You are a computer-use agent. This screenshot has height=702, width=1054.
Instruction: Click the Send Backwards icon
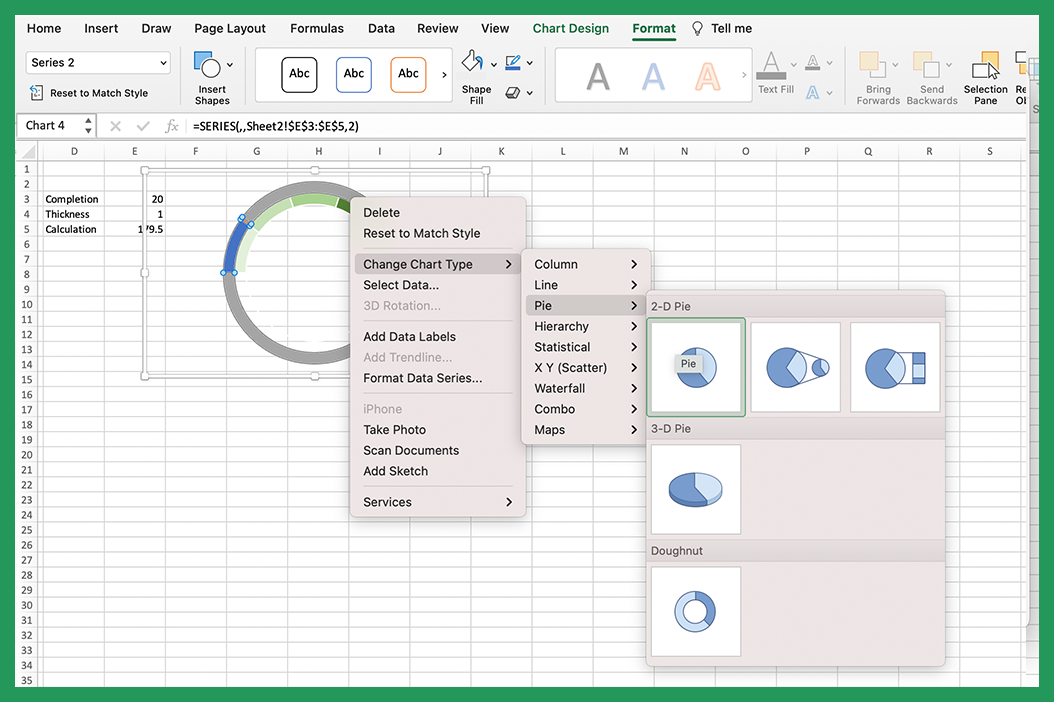point(926,65)
